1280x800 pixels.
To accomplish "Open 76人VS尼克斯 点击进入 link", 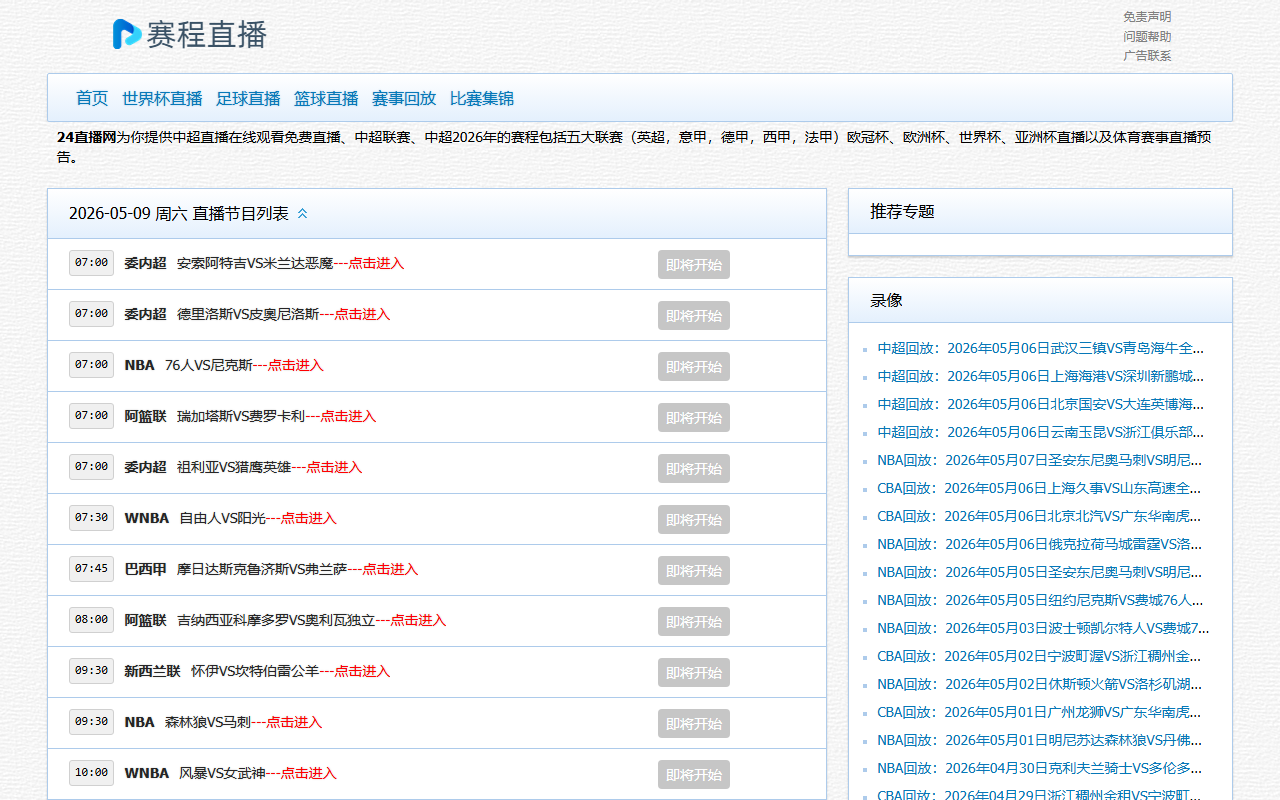I will pyautogui.click(x=296, y=365).
